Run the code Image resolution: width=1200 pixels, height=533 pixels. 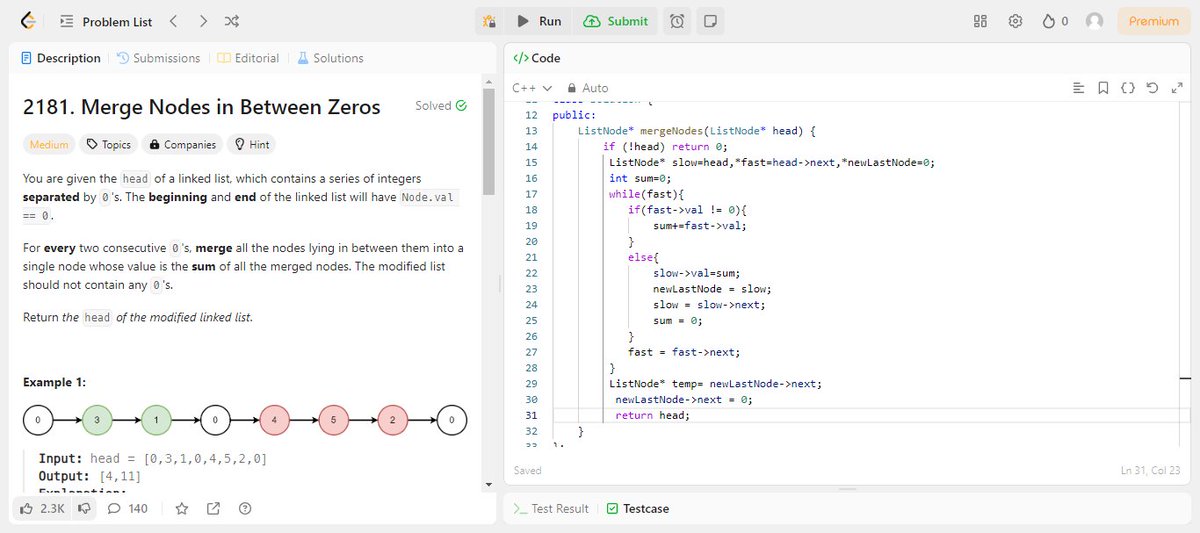538,21
